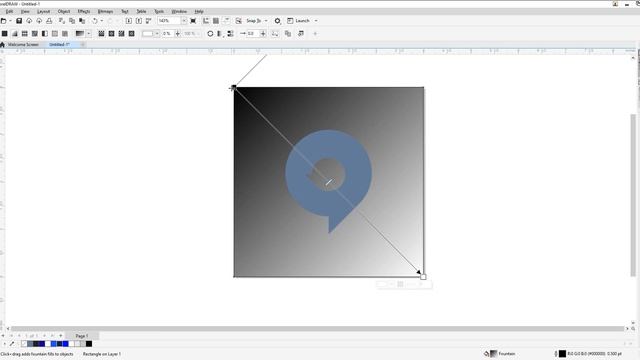Select the black swatch in document palette
Screen dimensions: 640x360
pyautogui.click(x=89, y=344)
